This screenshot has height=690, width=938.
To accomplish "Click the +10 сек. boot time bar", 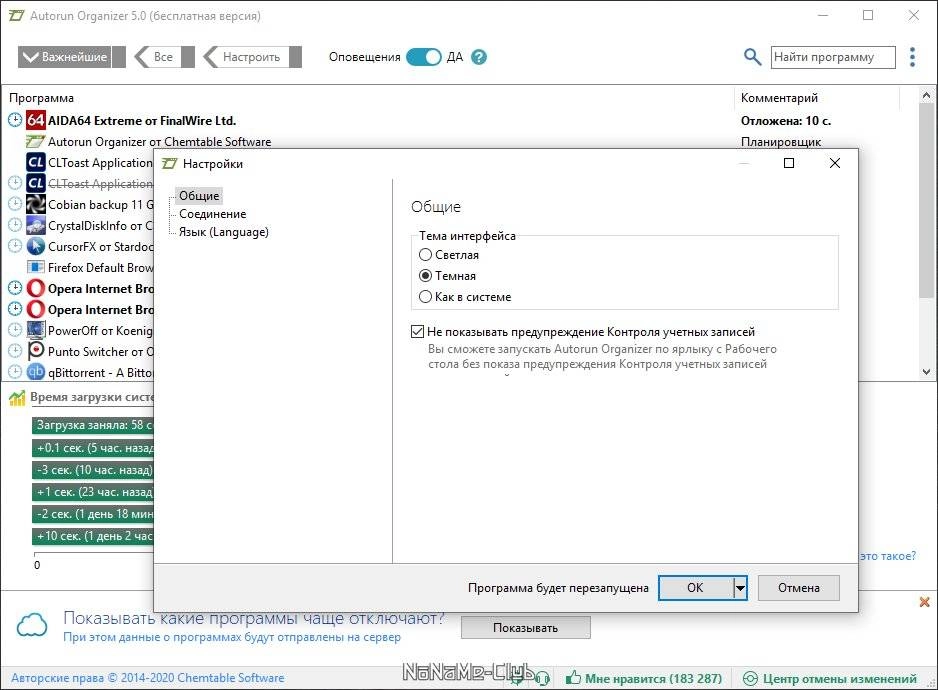I will point(93,536).
